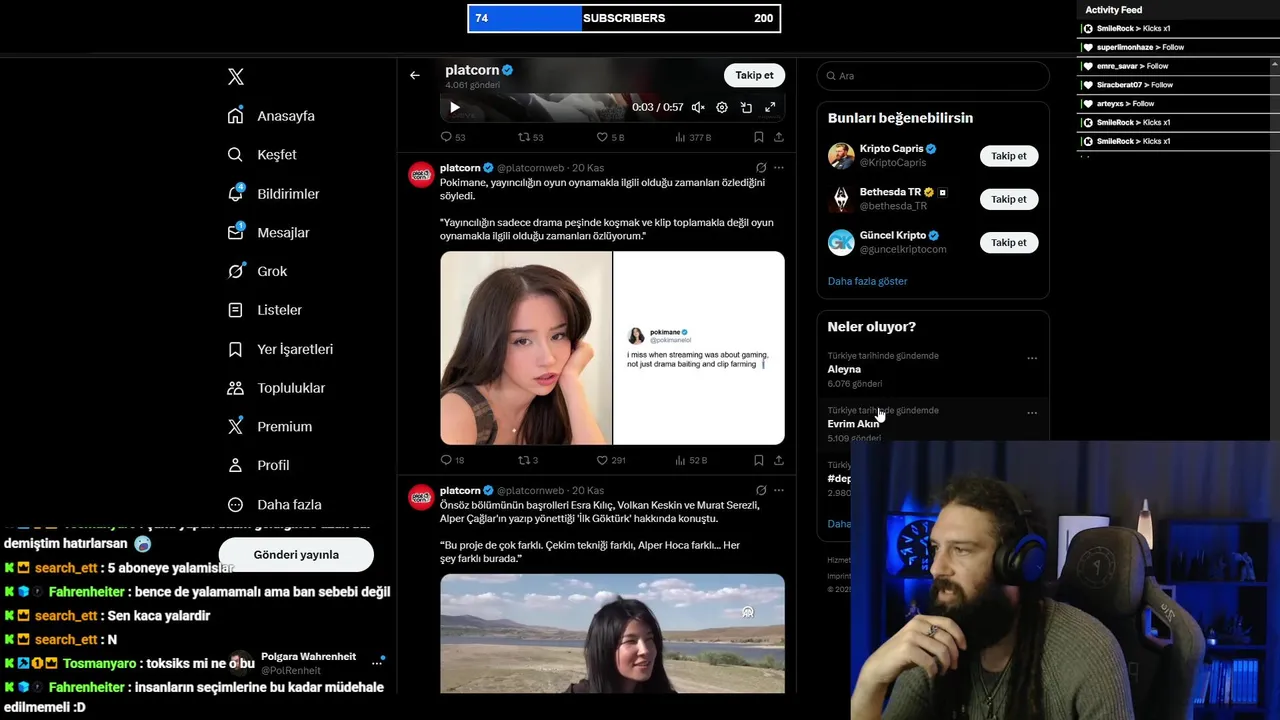Viewport: 1280px width, 720px height.
Task: Click the subscribers goal progress bar
Action: 624,18
